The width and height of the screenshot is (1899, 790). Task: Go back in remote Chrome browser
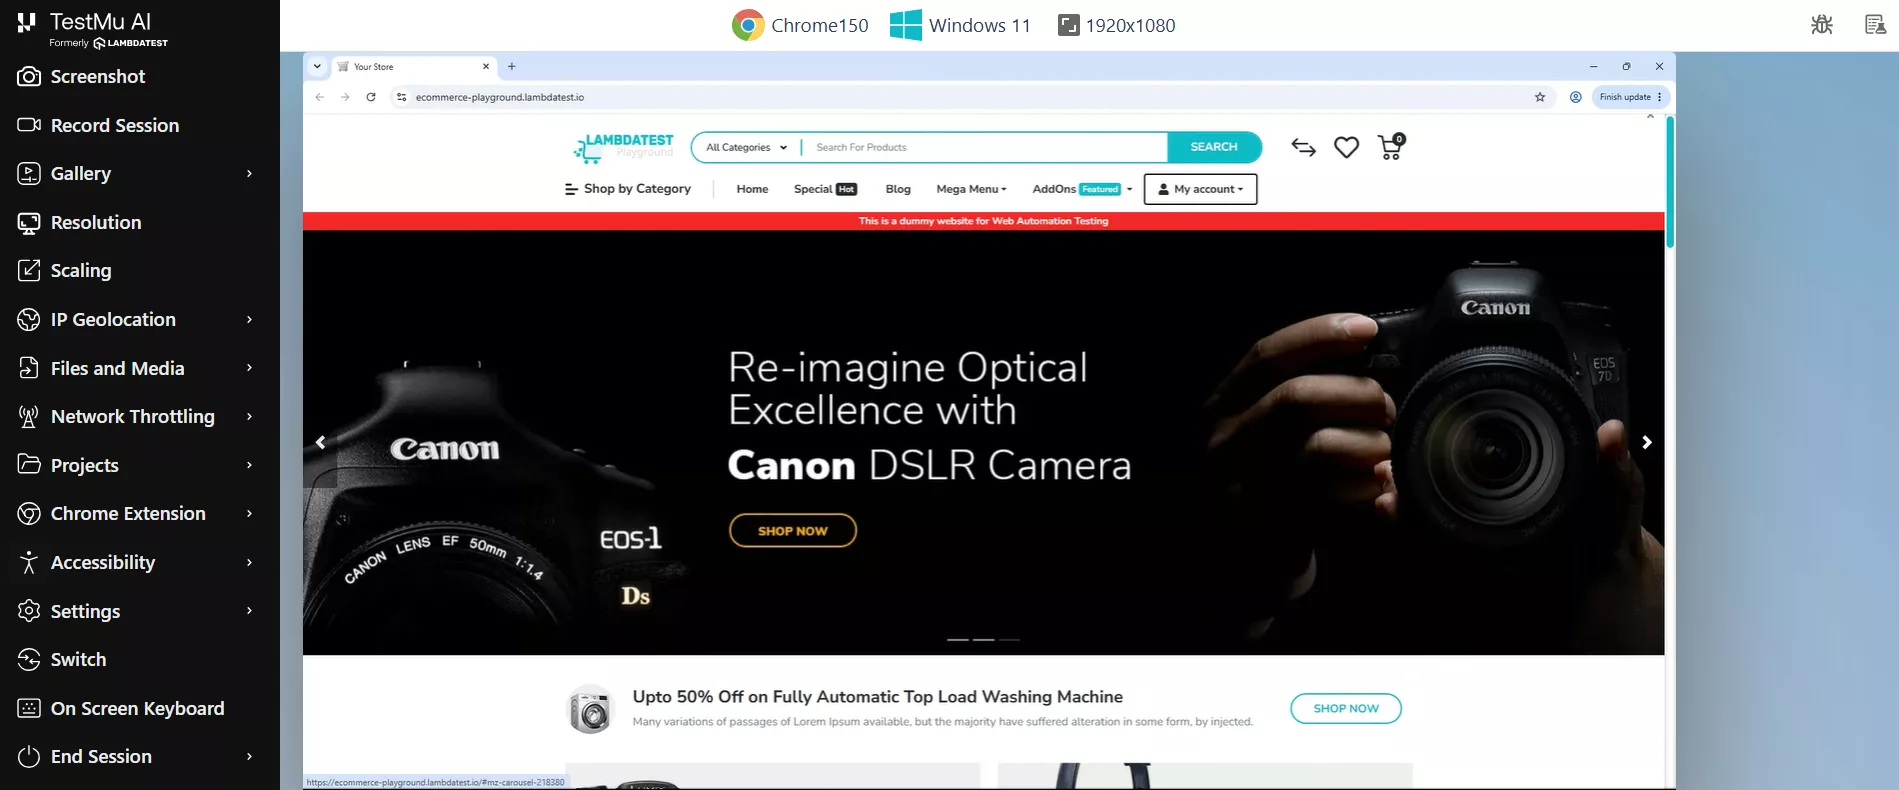(x=319, y=97)
